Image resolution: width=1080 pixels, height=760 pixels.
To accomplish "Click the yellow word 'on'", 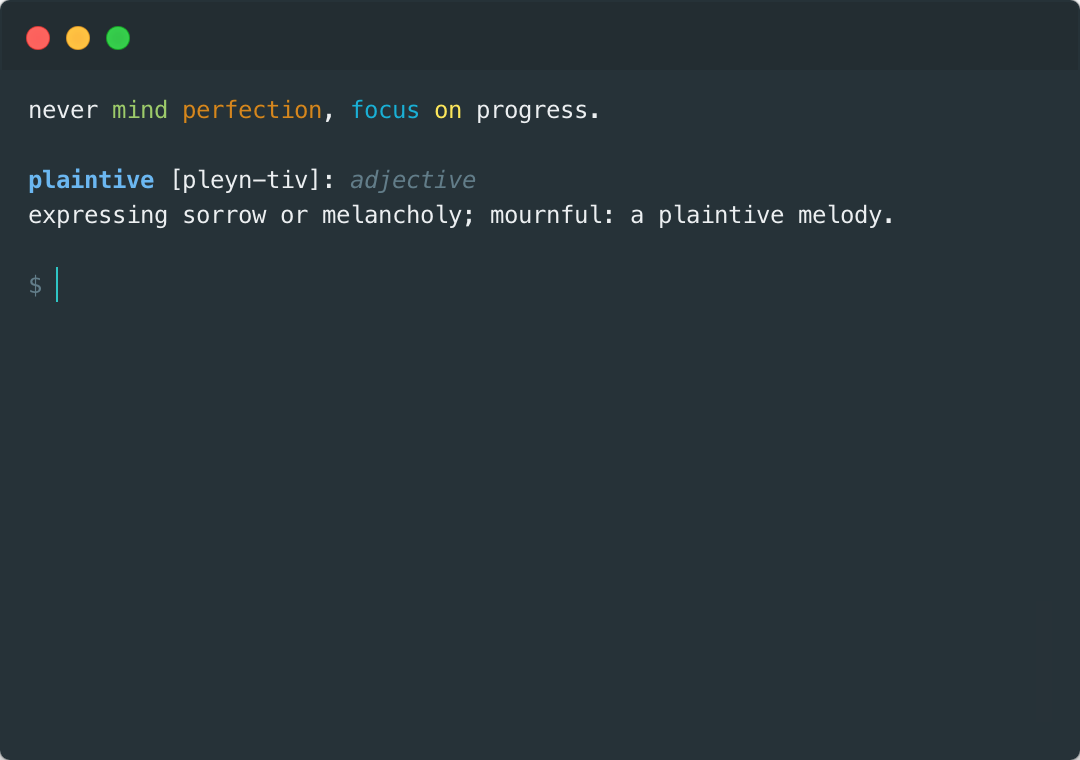I will 447,110.
